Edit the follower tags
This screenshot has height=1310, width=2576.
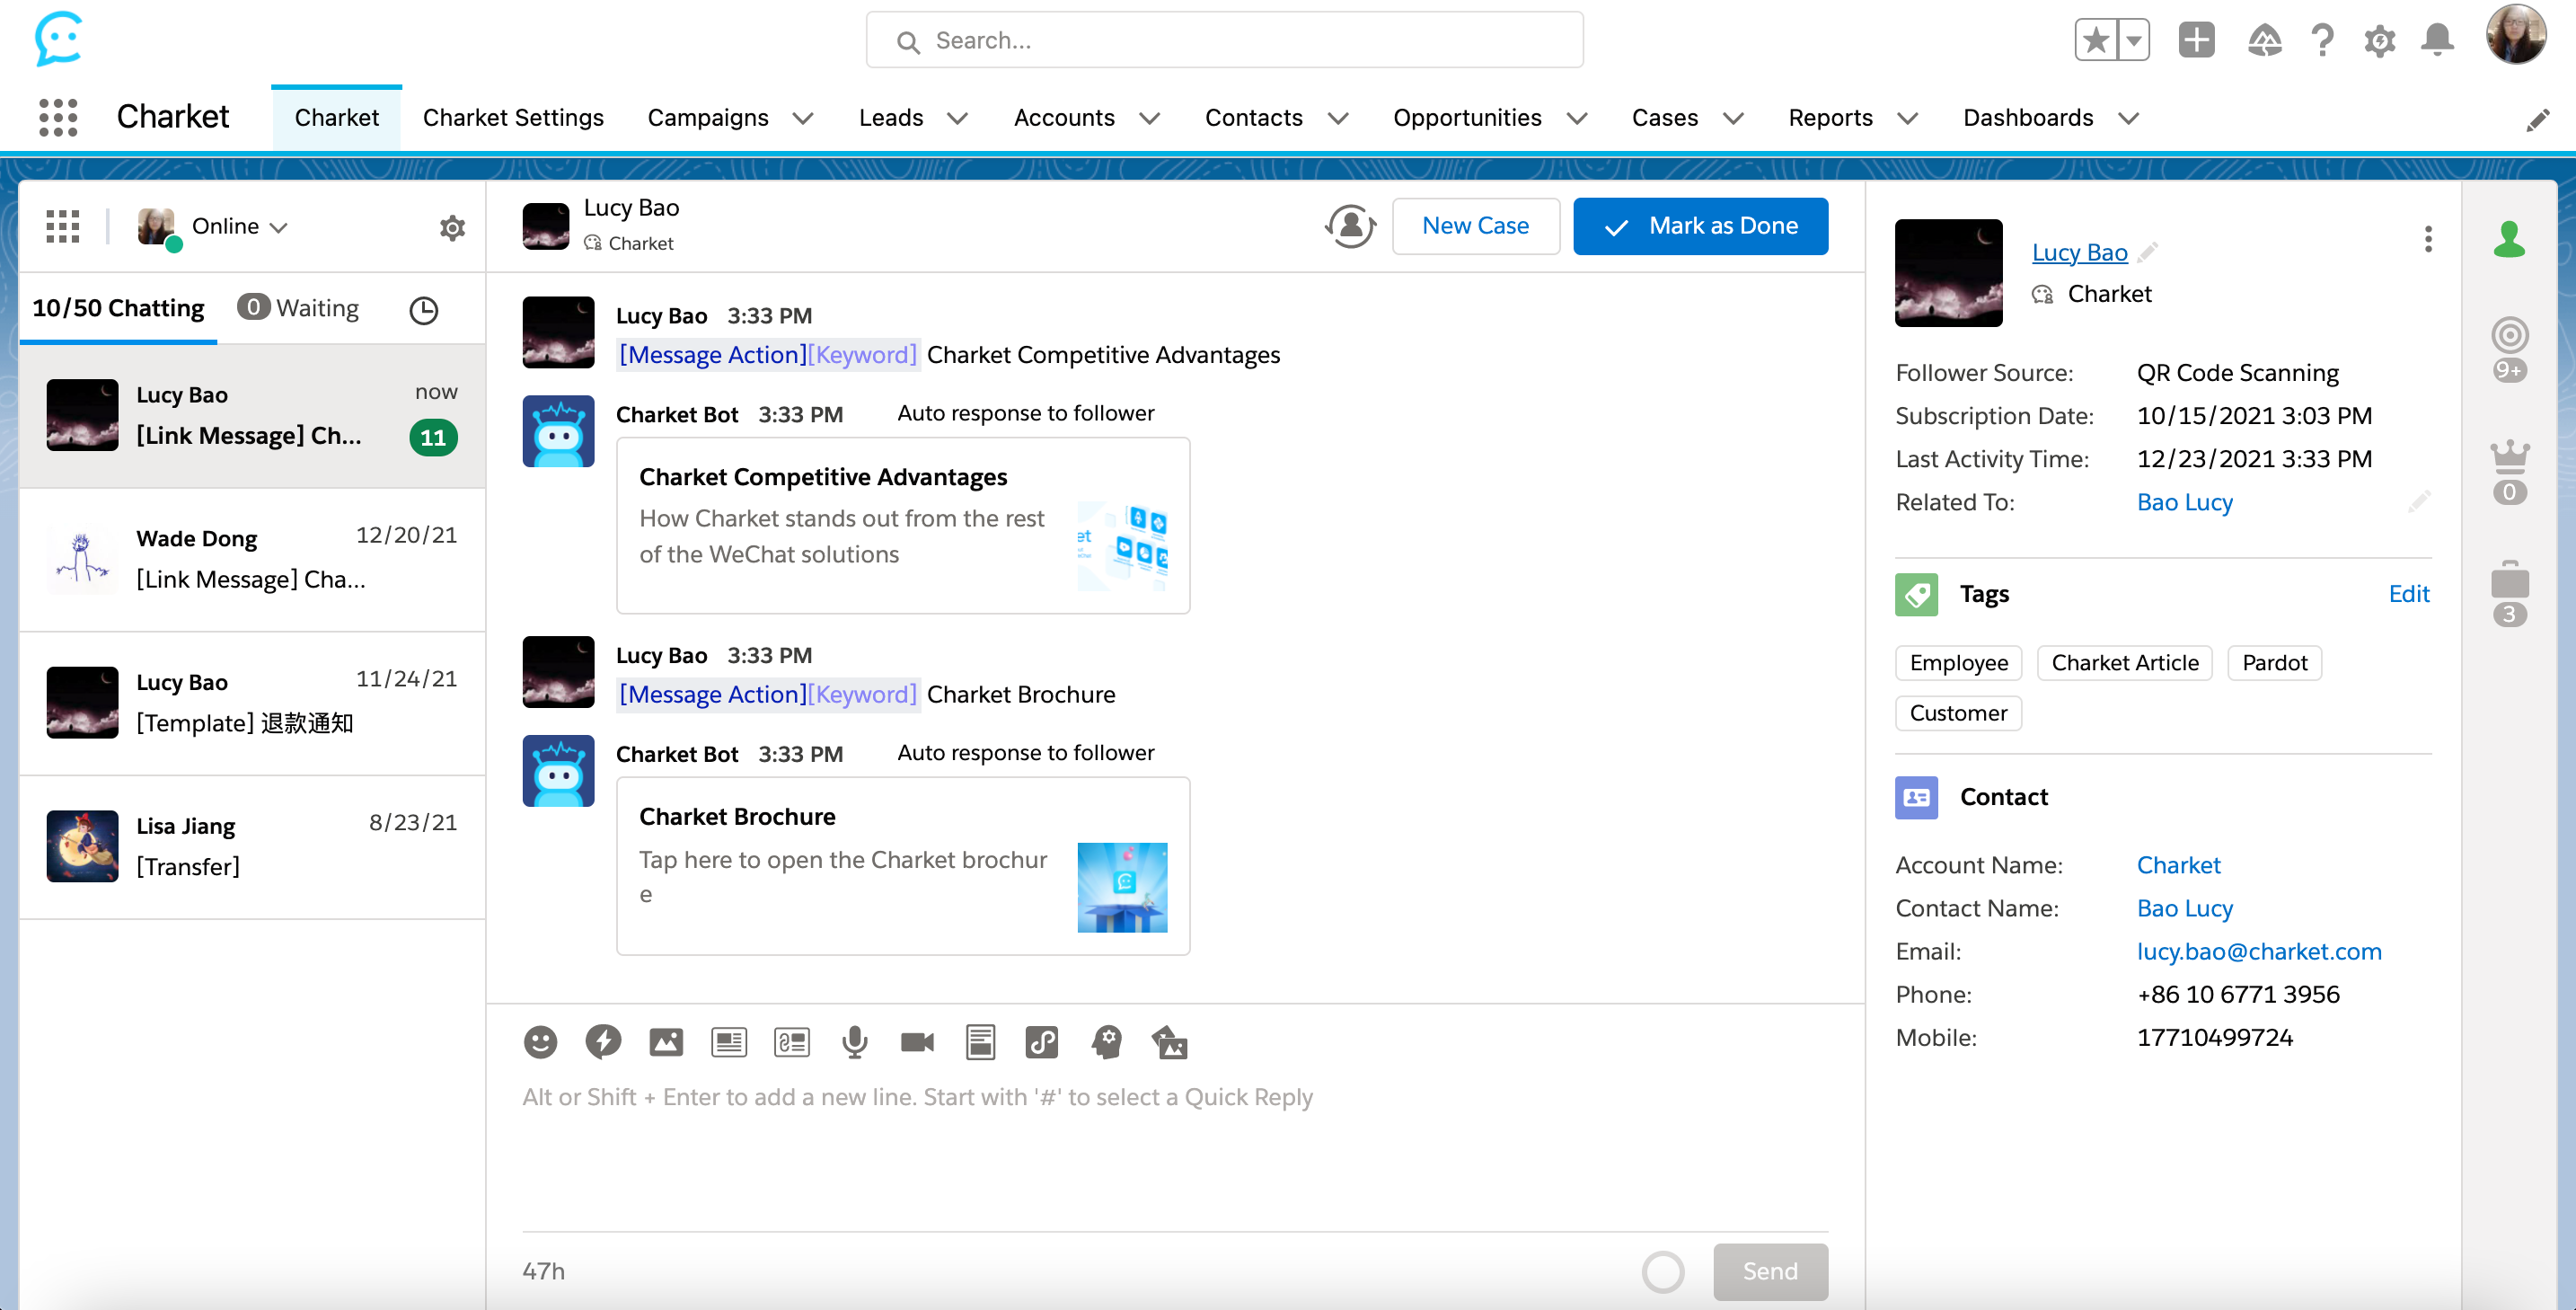pos(2408,594)
